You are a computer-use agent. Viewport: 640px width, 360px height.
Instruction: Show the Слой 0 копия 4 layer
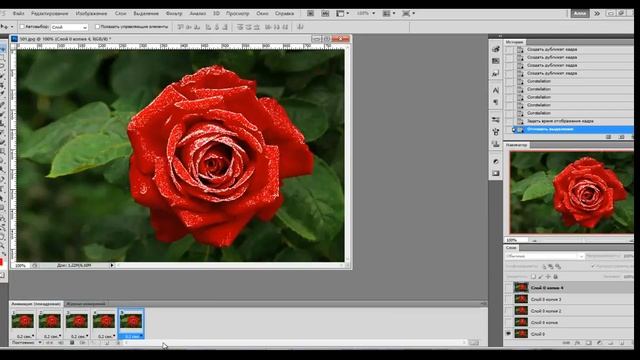tap(509, 288)
